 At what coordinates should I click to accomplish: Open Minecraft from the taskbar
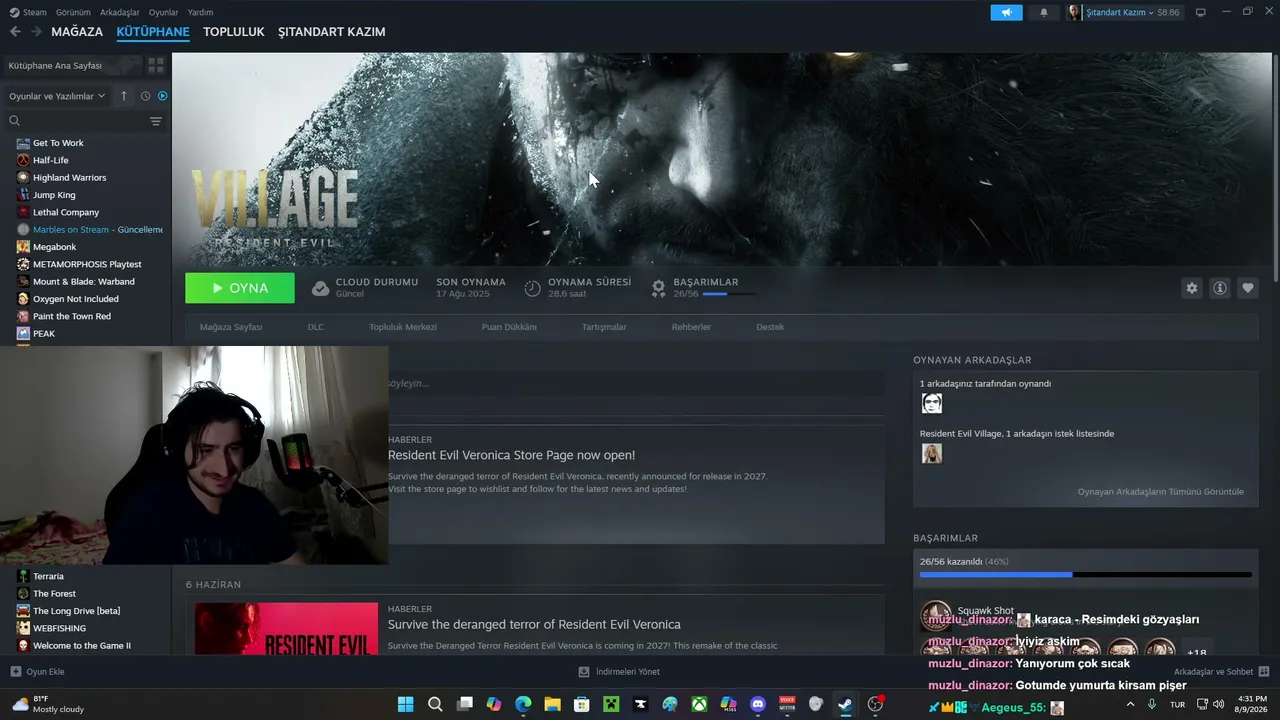(x=611, y=704)
